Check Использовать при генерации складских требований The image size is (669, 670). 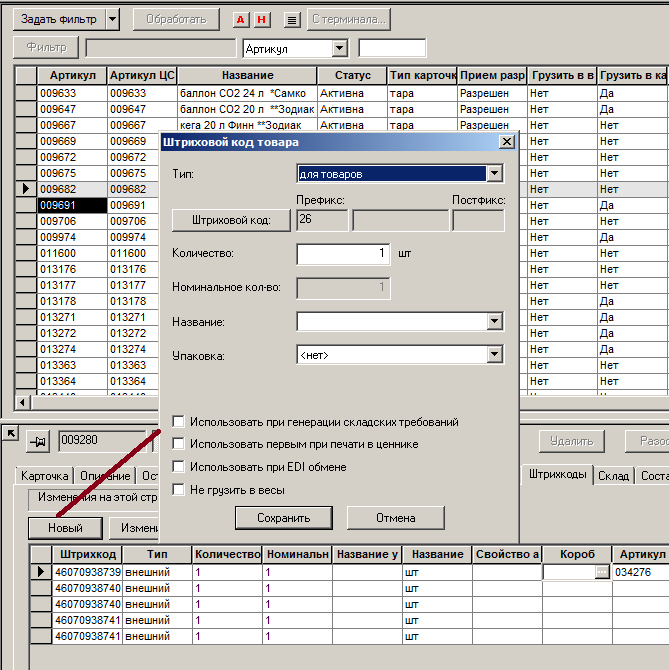(x=178, y=422)
